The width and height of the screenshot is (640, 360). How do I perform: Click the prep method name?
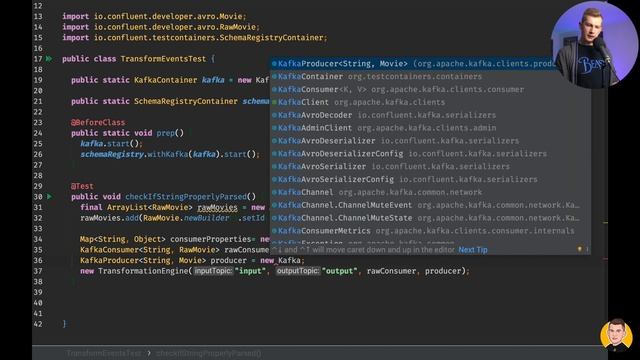(166, 133)
